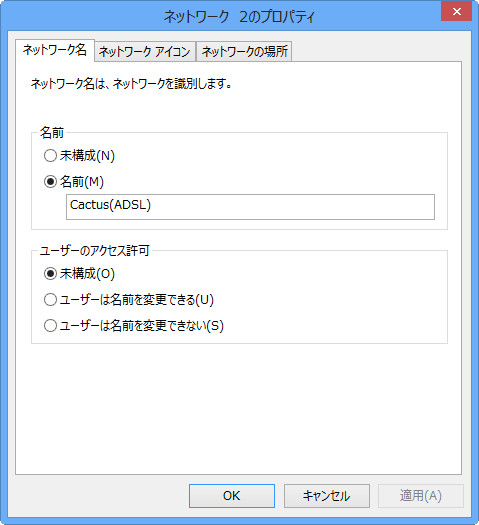Click the ネットワーク名は、ネットワークを識別します description text

pyautogui.click(x=131, y=84)
